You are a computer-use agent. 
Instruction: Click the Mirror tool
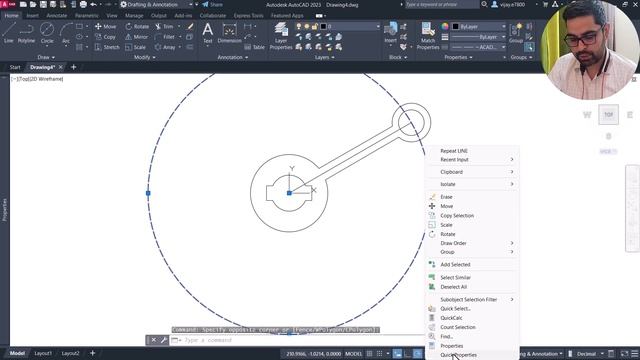click(136, 37)
